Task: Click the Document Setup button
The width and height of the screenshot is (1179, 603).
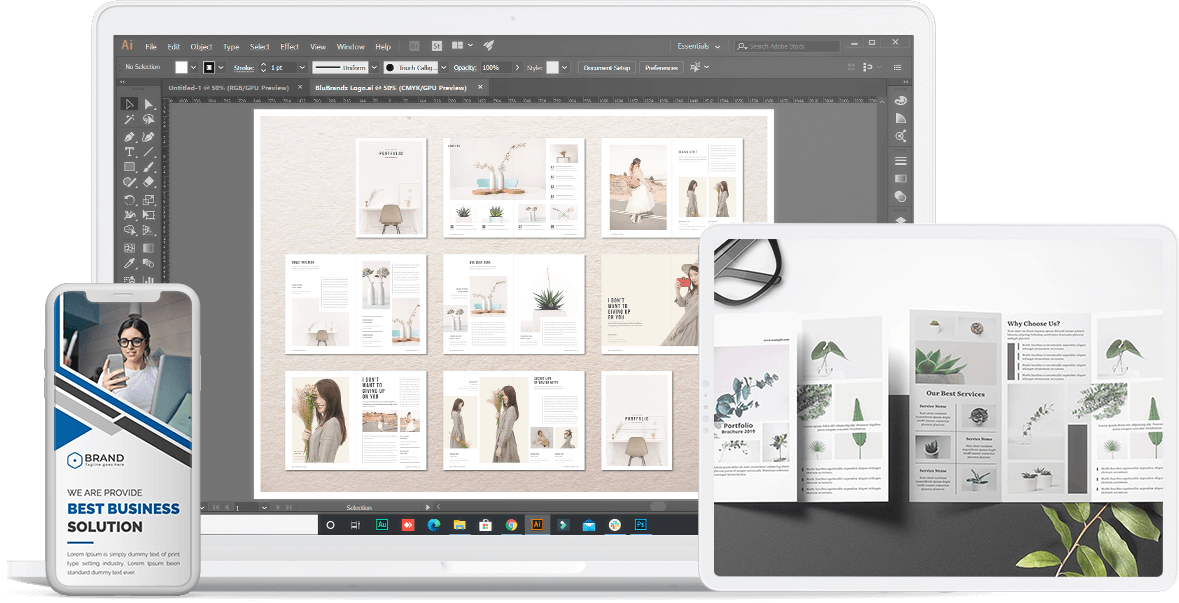Action: tap(606, 67)
